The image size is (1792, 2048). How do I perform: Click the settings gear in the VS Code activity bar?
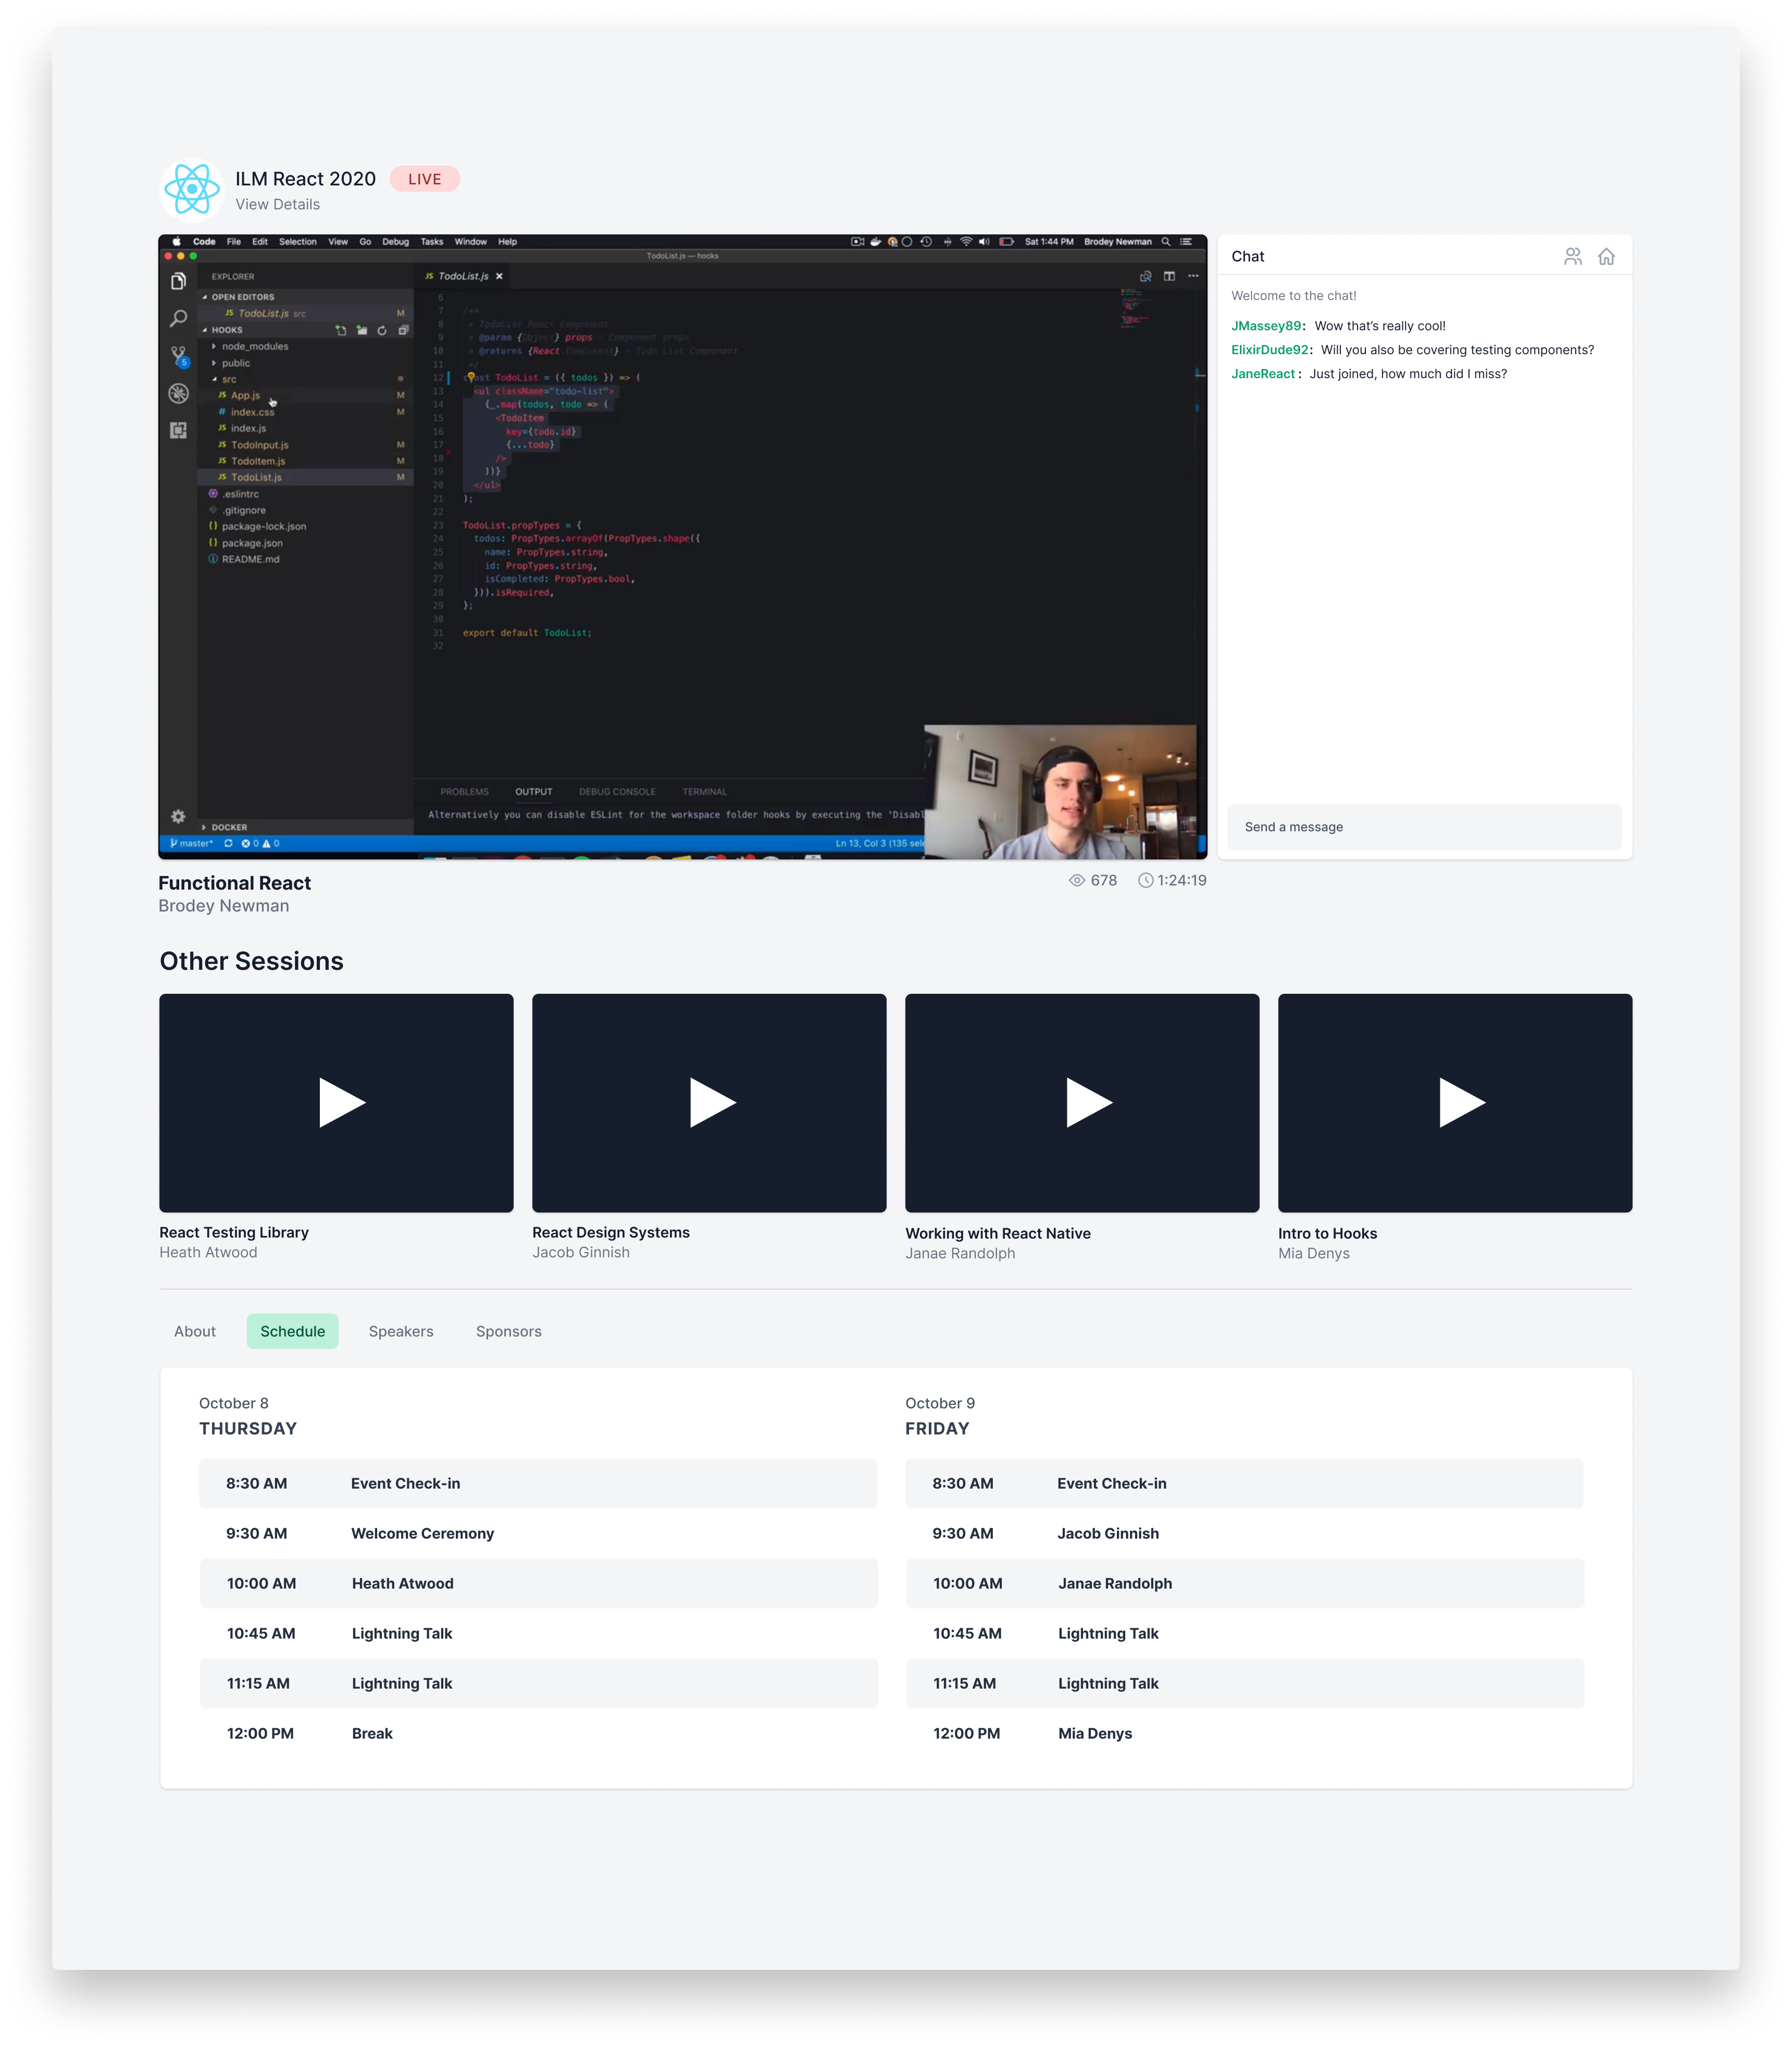[x=178, y=816]
